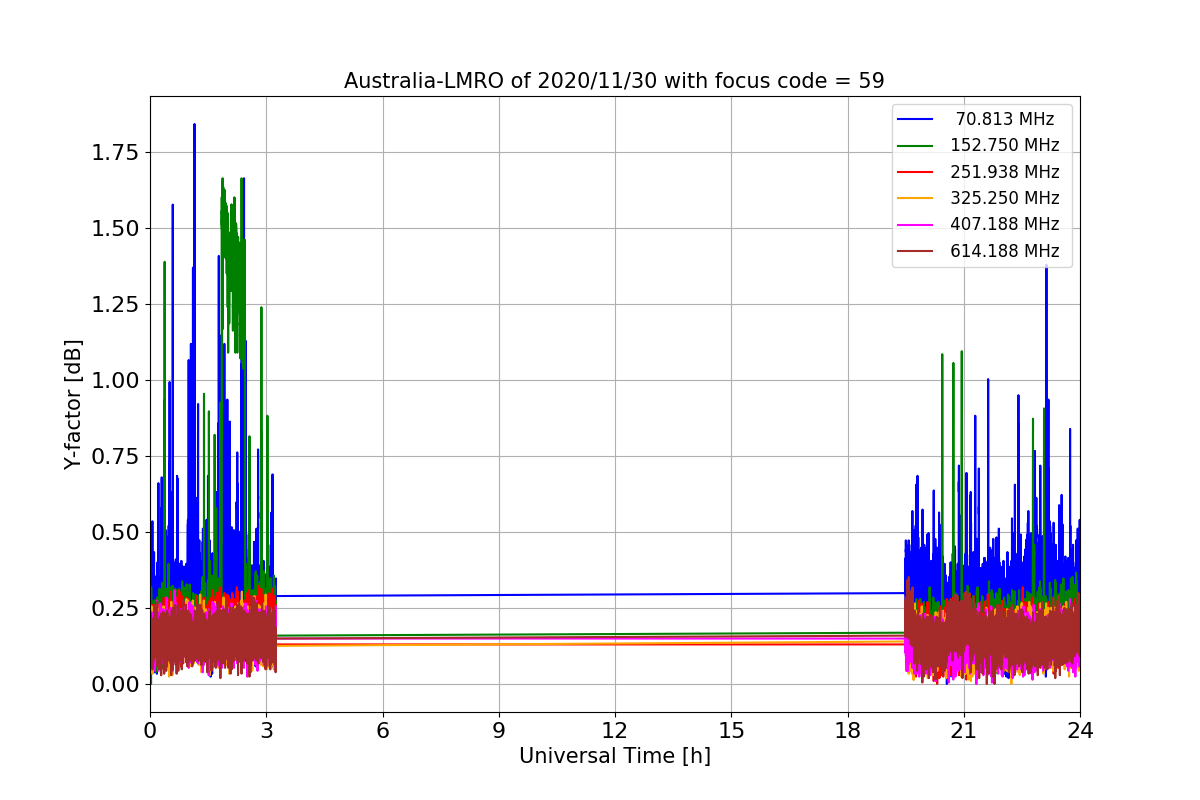The image size is (1200, 800).
Task: Click the 21 hour x-axis tick label
Action: coord(963,730)
